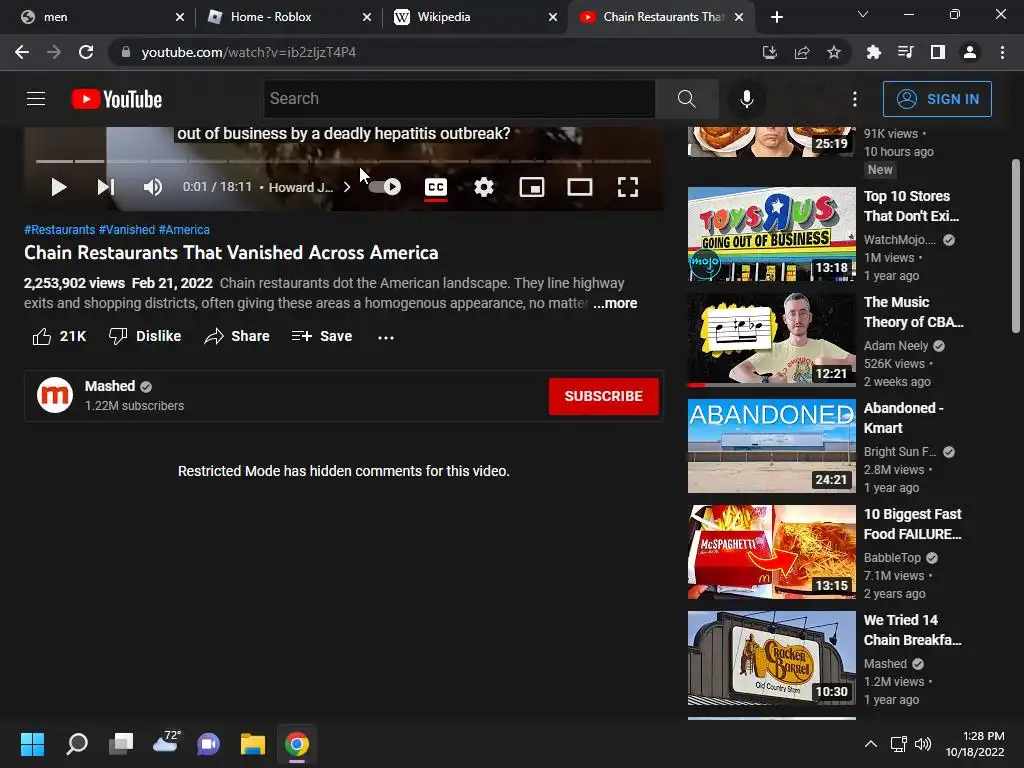The width and height of the screenshot is (1024, 768).
Task: Subscribe to Mashed channel
Action: [x=603, y=396]
